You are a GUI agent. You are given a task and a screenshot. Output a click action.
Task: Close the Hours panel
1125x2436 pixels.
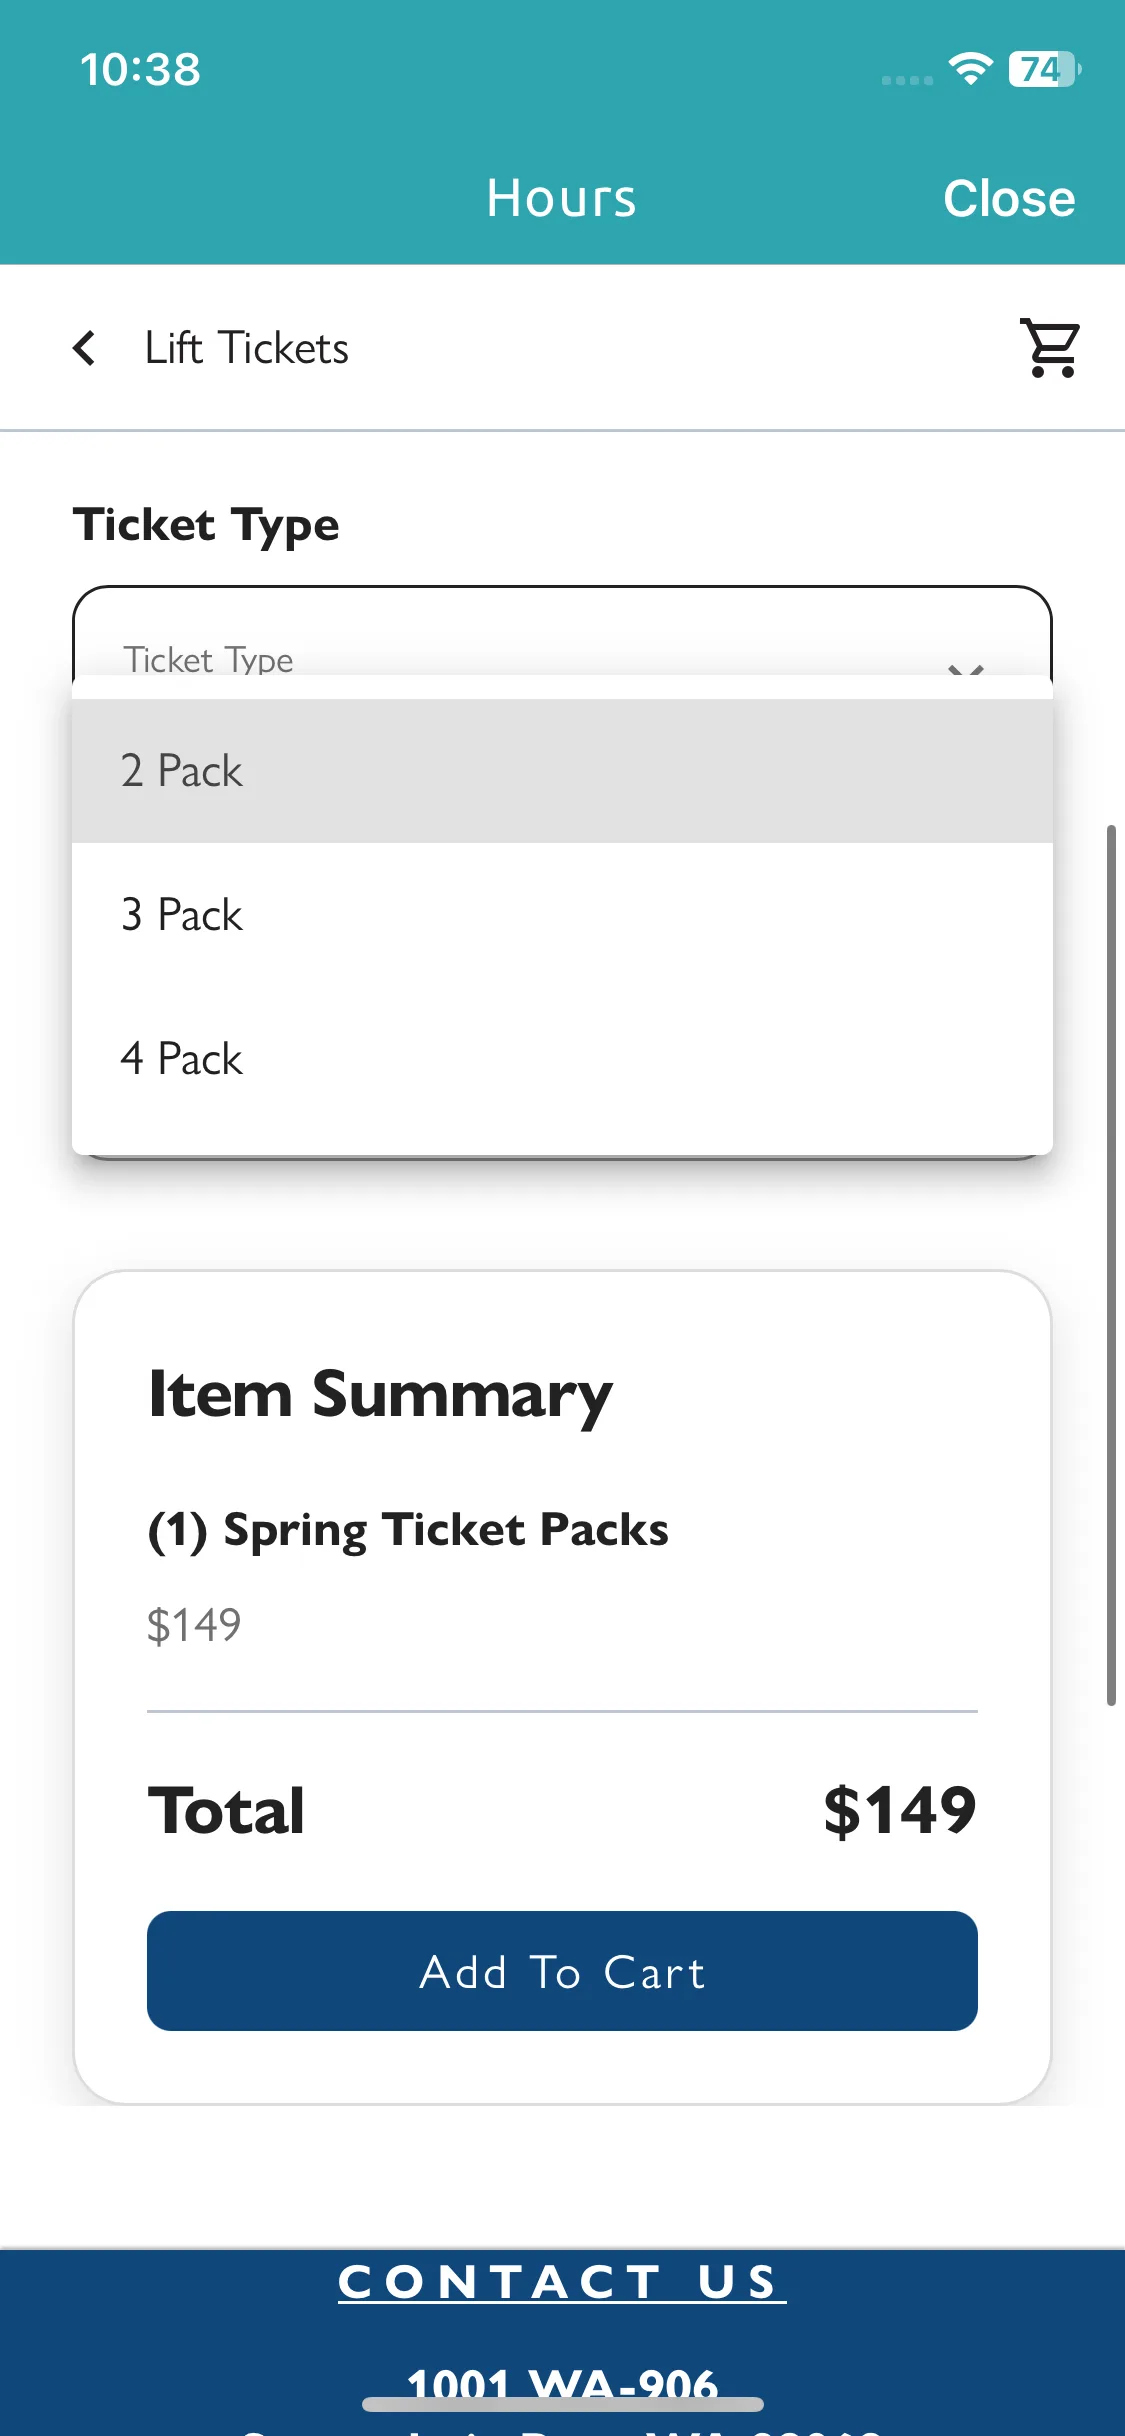pyautogui.click(x=1009, y=198)
